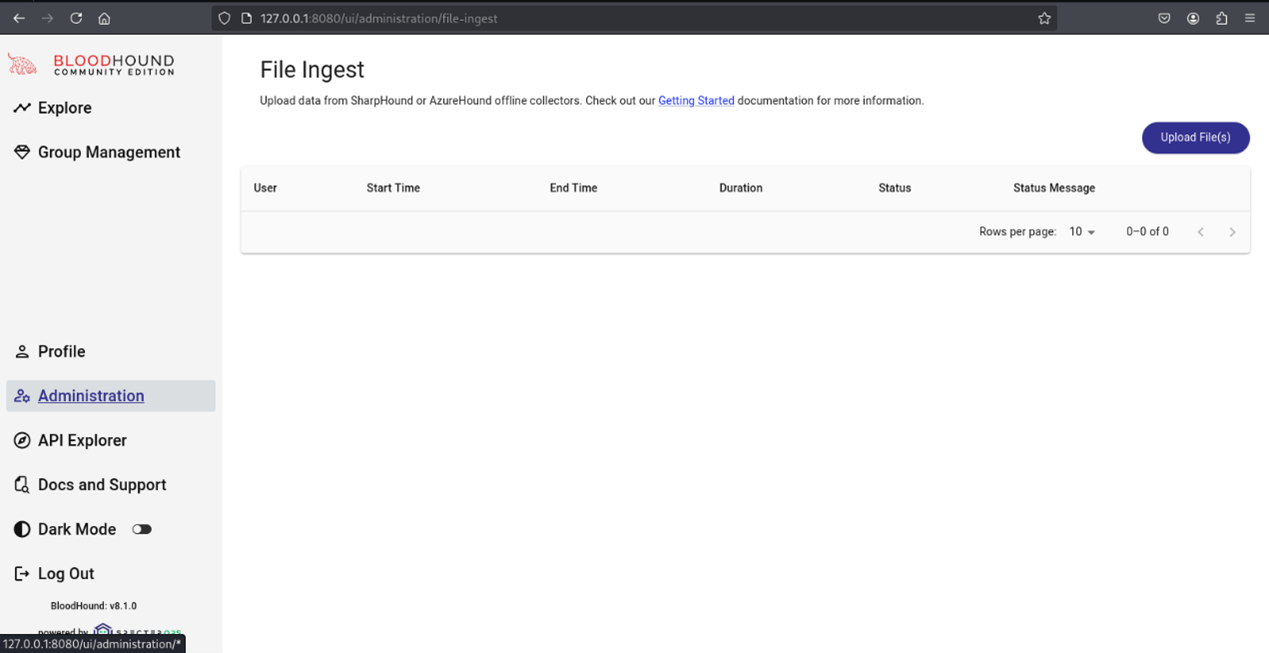The image size is (1269, 653).
Task: Click the Docs and Support icon
Action: [22, 485]
